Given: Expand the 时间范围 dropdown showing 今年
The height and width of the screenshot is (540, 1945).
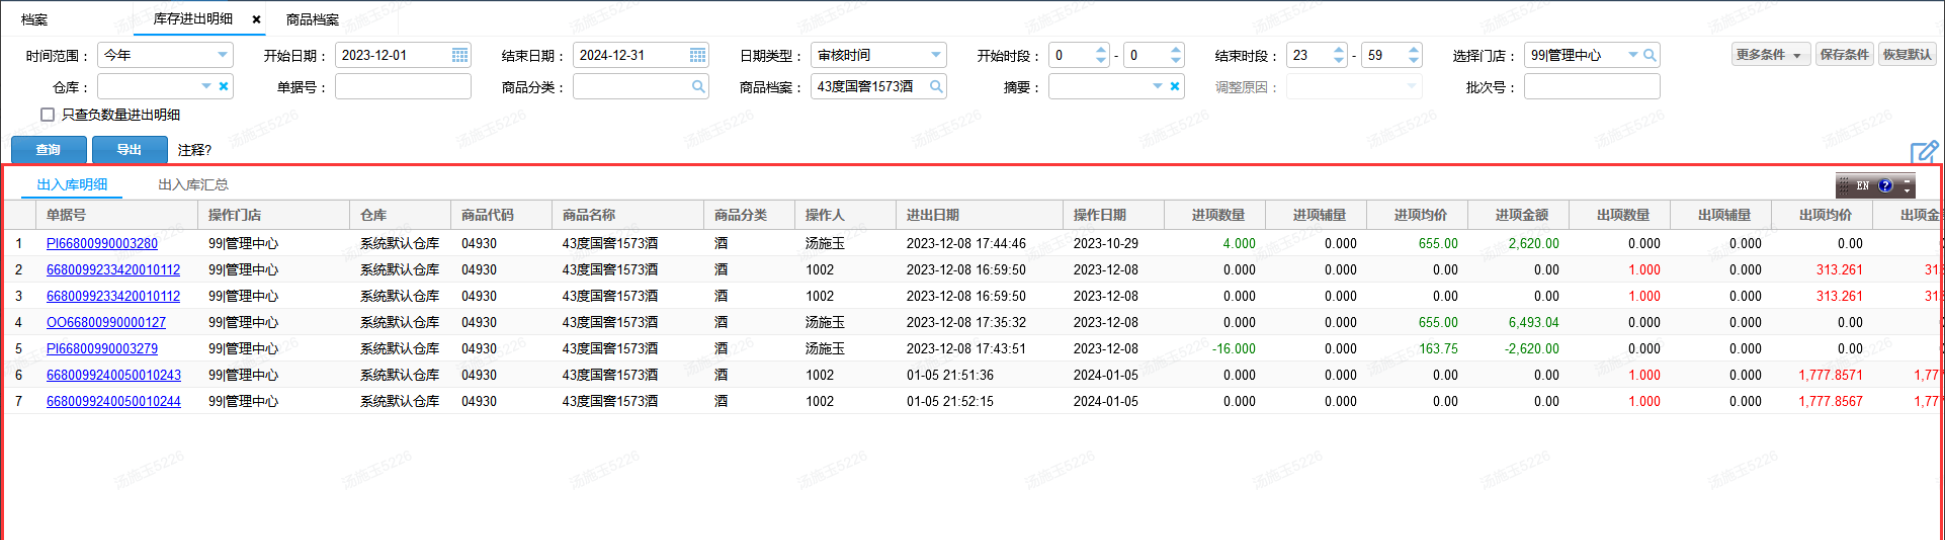Looking at the screenshot, I should pos(222,56).
